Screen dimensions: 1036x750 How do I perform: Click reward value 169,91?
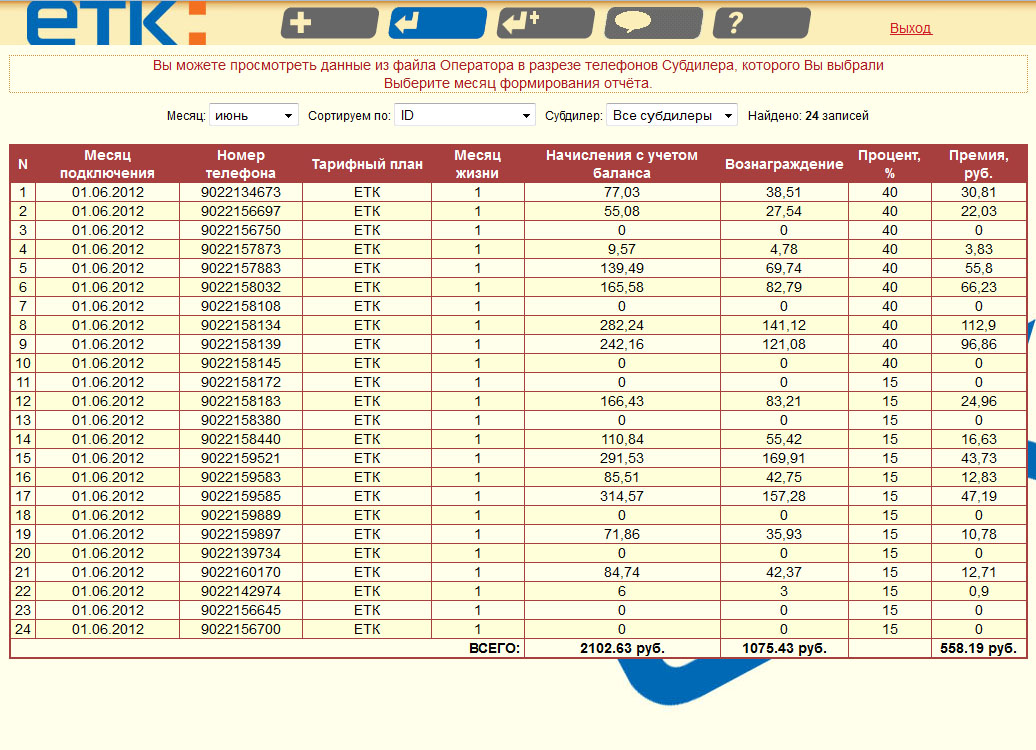[x=784, y=459]
